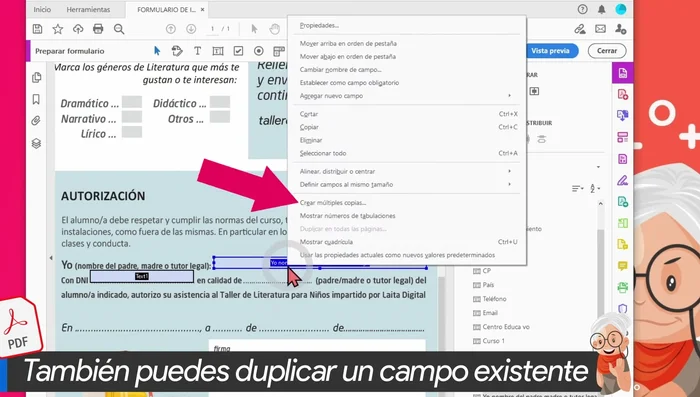Click the magnifying glass search icon

pyautogui.click(x=119, y=29)
